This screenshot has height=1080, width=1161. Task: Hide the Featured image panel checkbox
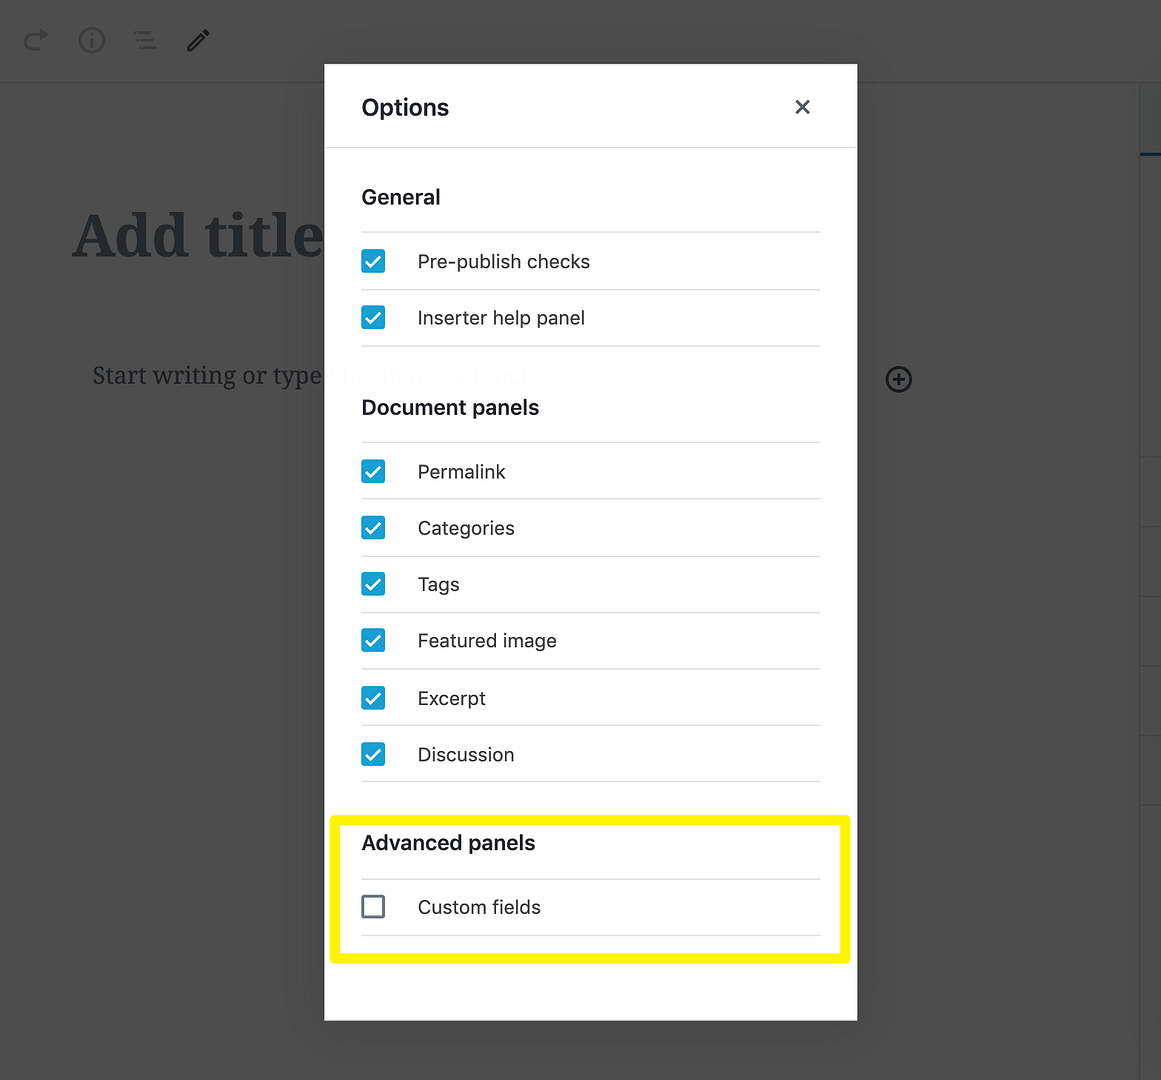(x=373, y=640)
